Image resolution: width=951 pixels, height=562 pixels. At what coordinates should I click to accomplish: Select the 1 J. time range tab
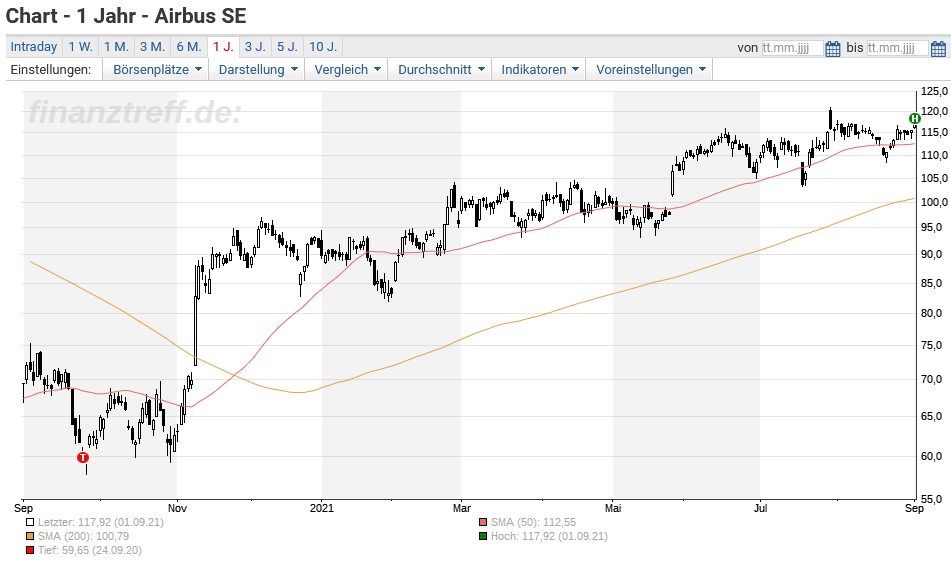(x=223, y=47)
